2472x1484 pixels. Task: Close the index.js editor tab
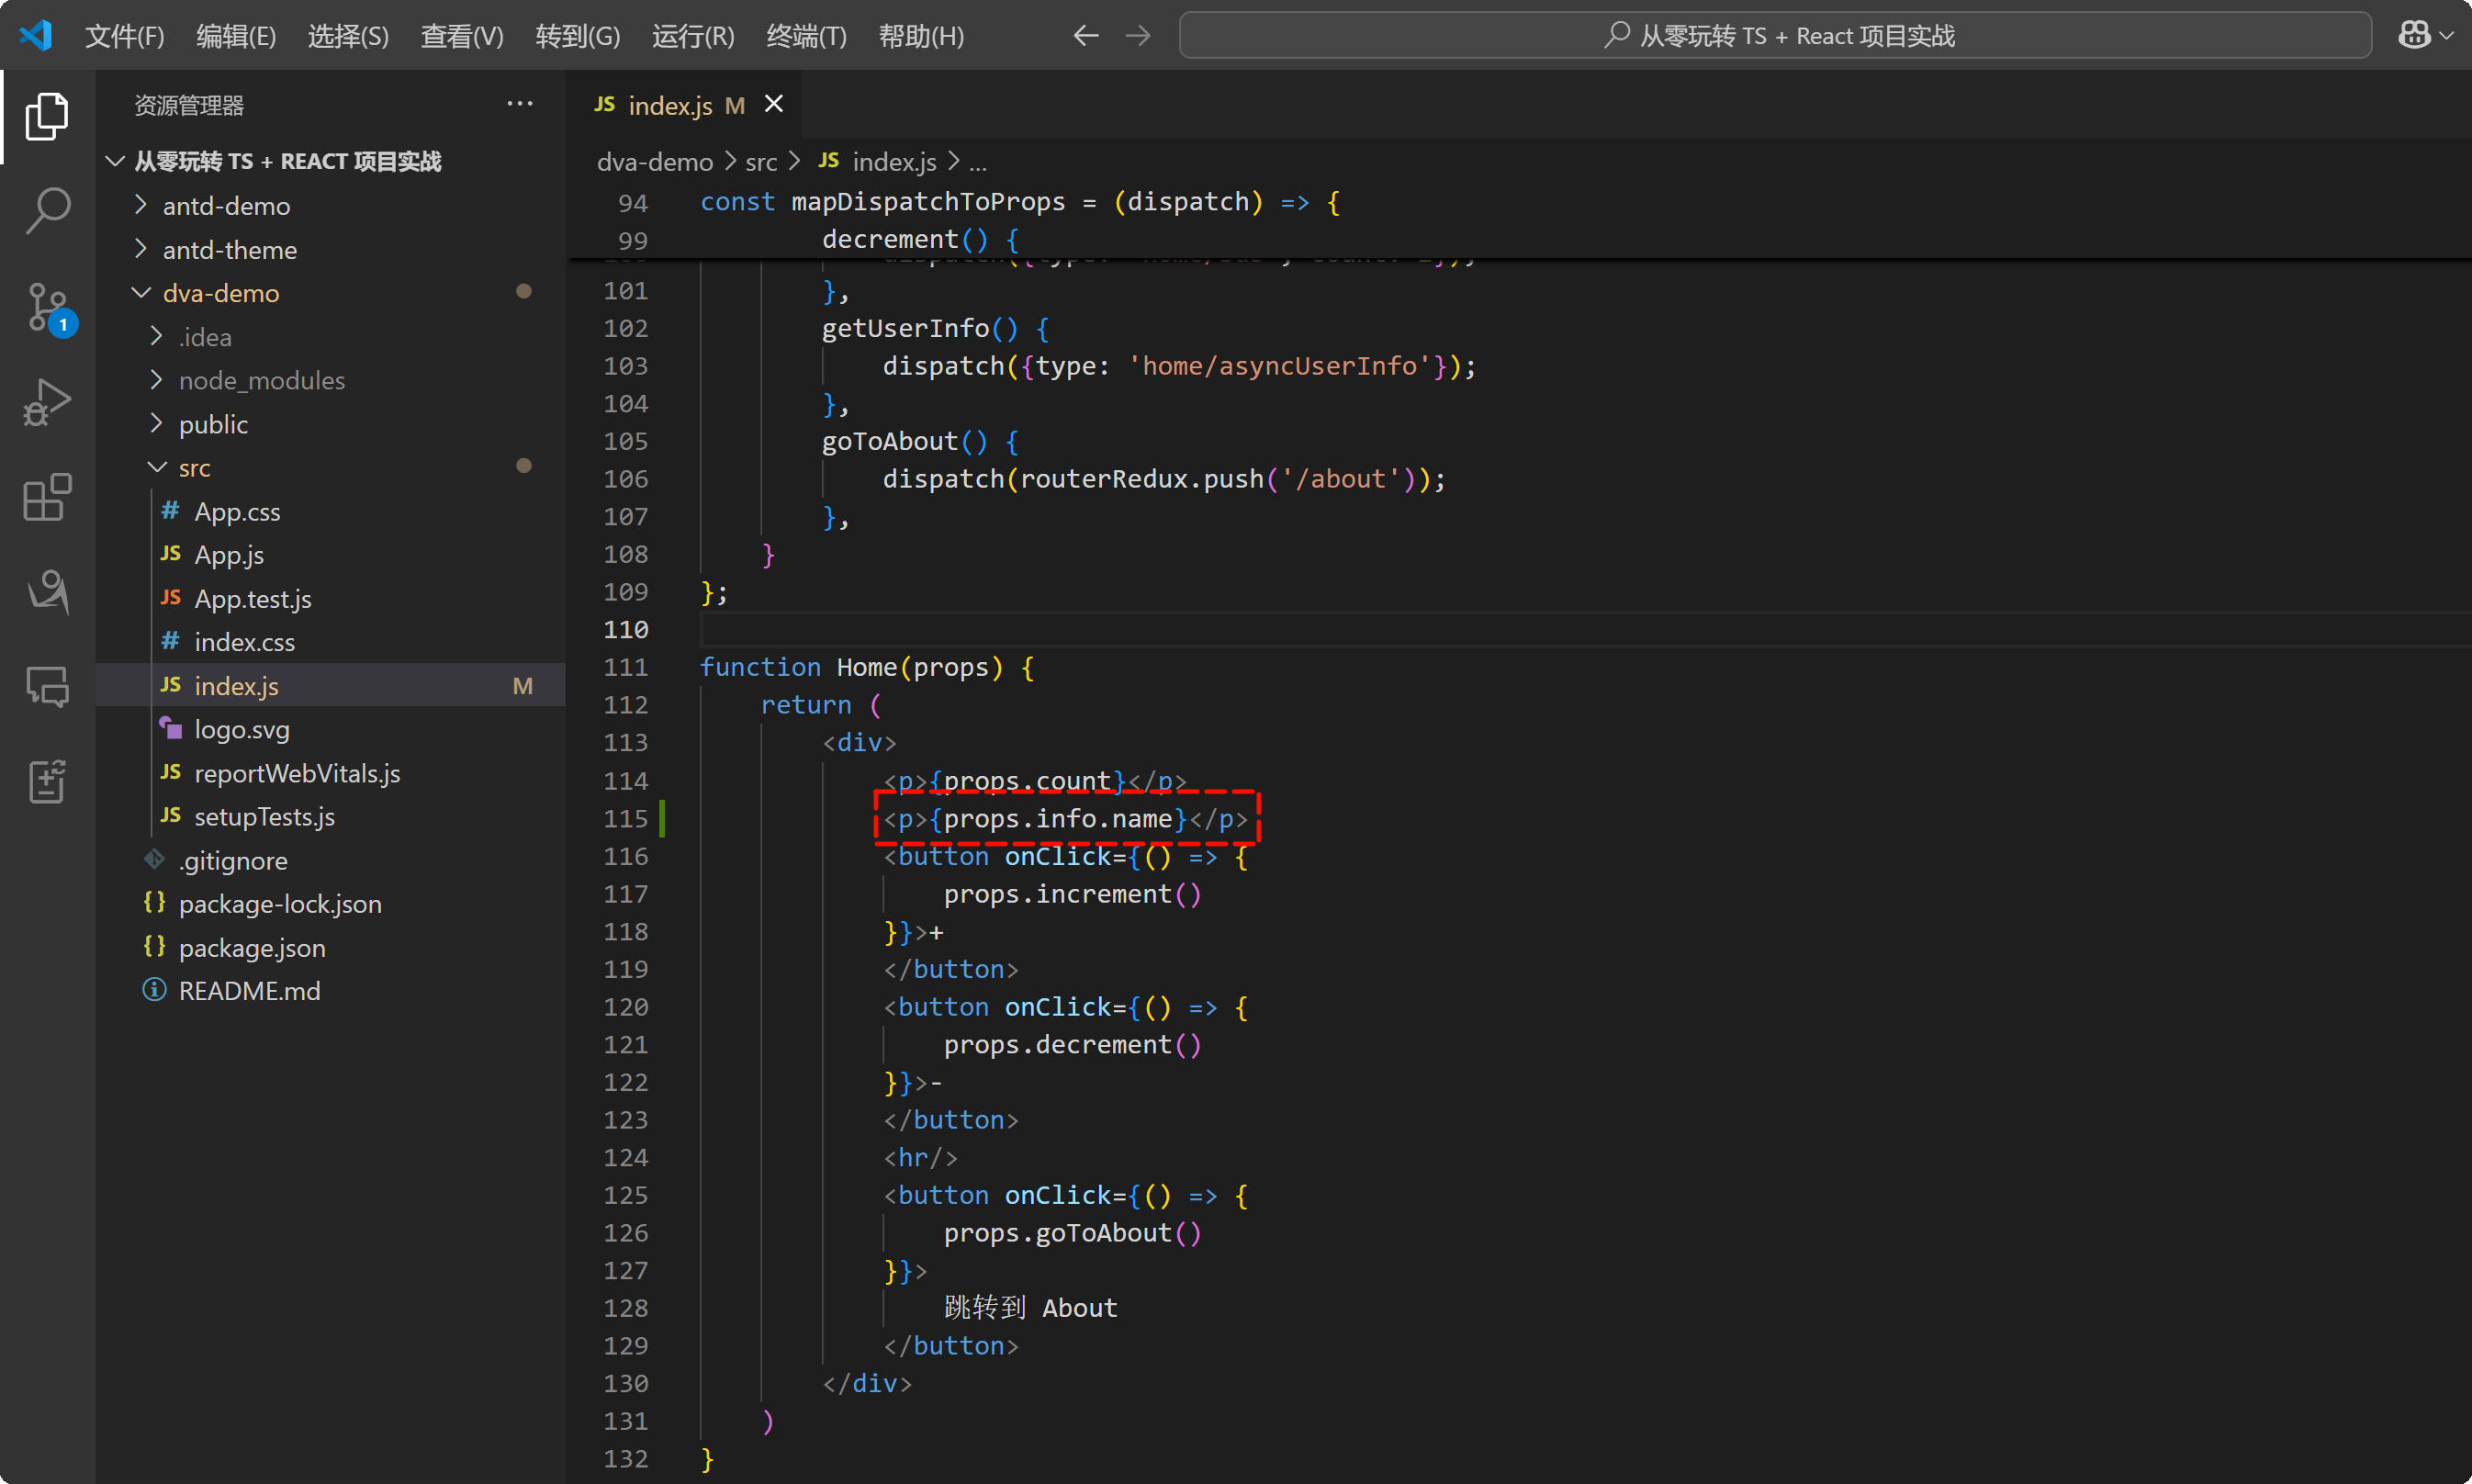(x=774, y=104)
